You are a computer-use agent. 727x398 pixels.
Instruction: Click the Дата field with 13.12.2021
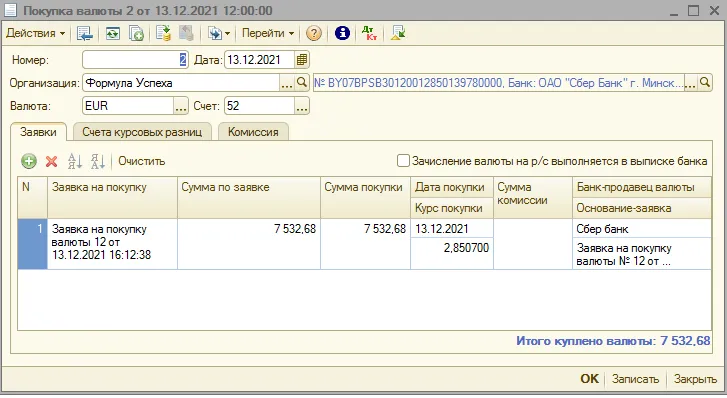[x=259, y=60]
